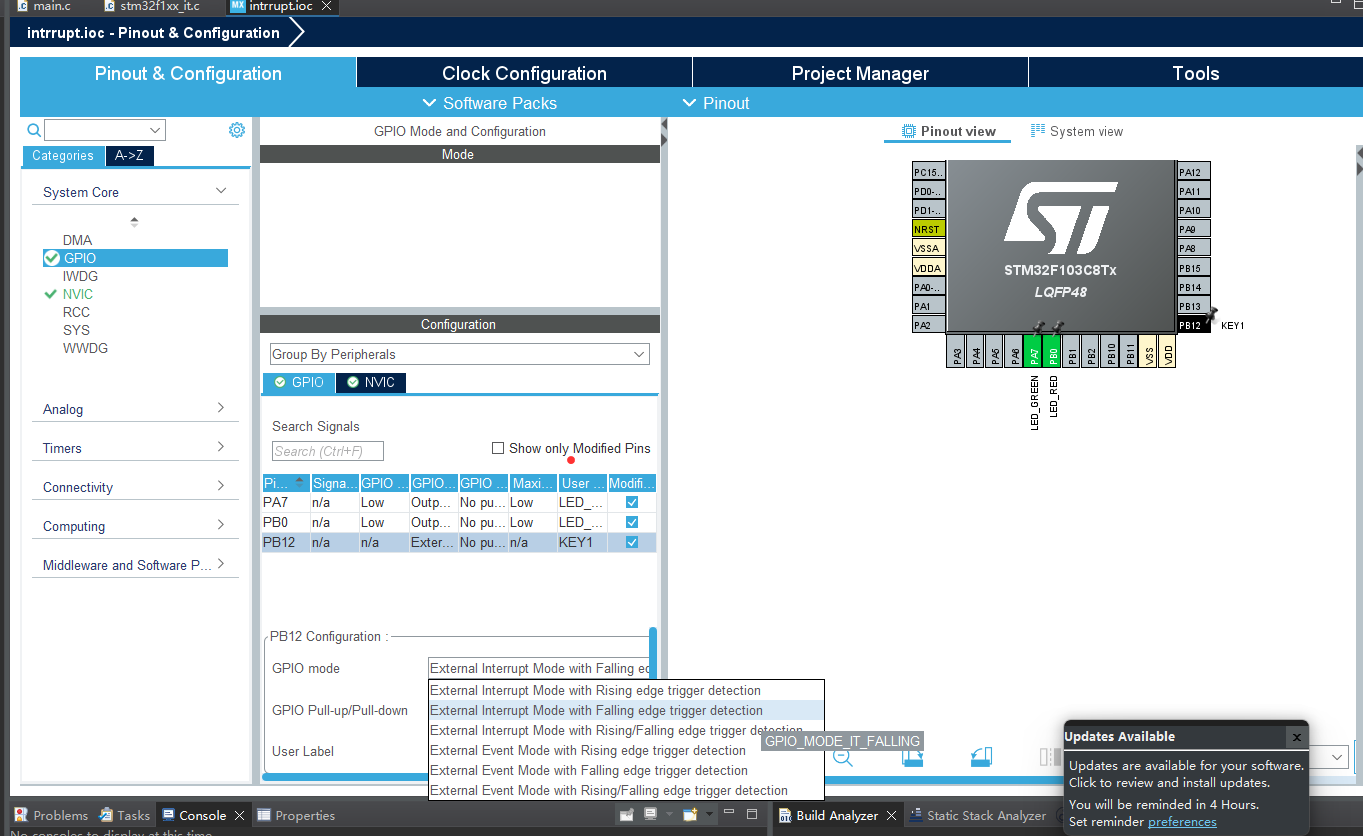Screen dimensions: 1363x836
Task: Expand the Analog category
Action: coord(221,408)
